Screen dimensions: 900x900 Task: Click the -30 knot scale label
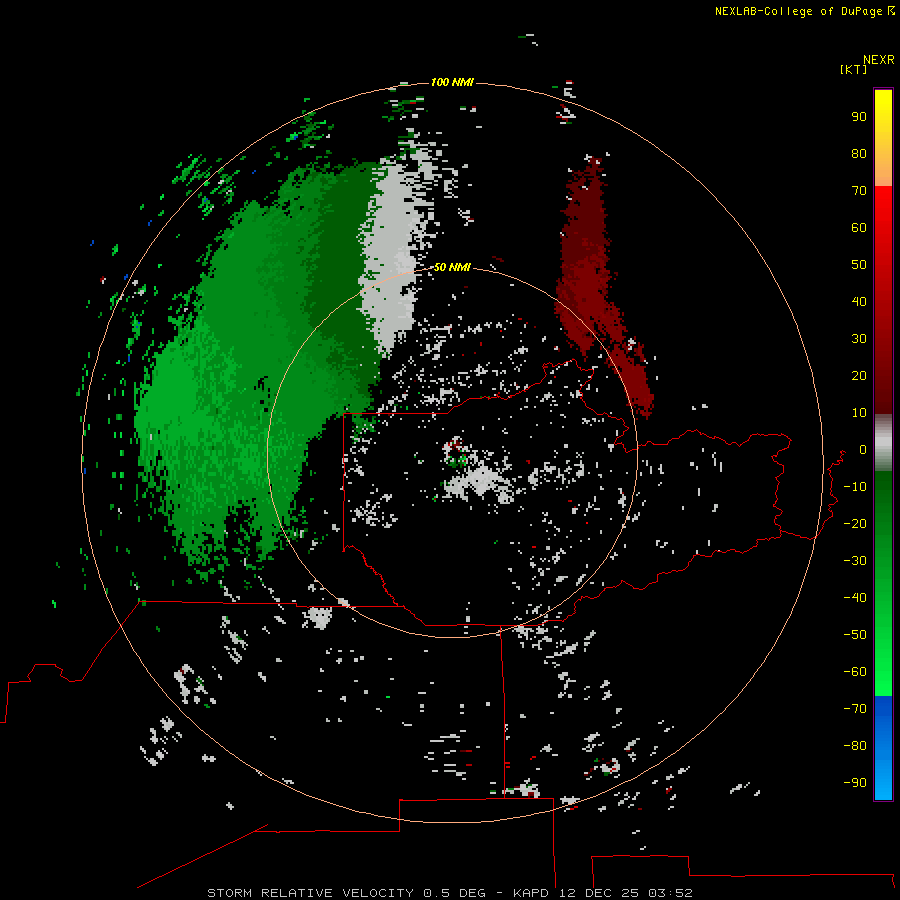(x=855, y=561)
